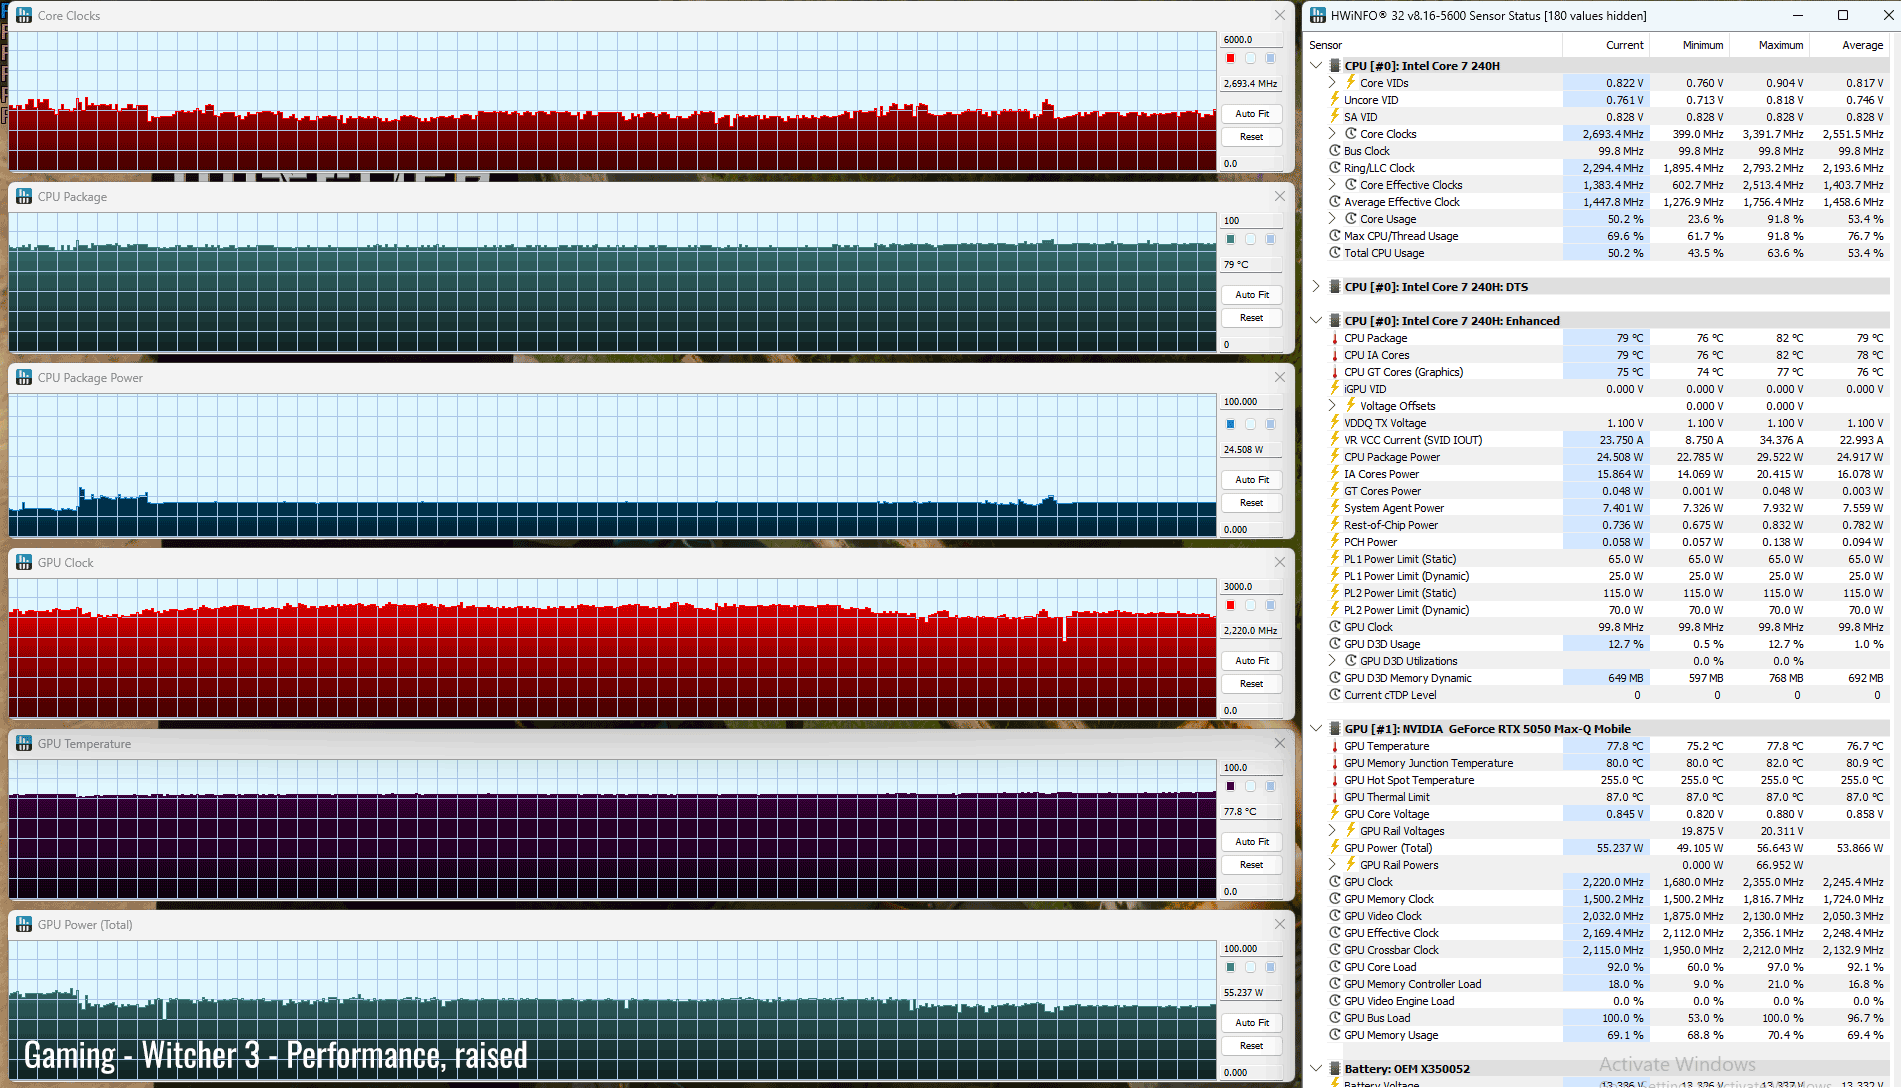Click the lightning icon of PL1 Power Limit (Static)
The width and height of the screenshot is (1901, 1088).
[x=1335, y=559]
